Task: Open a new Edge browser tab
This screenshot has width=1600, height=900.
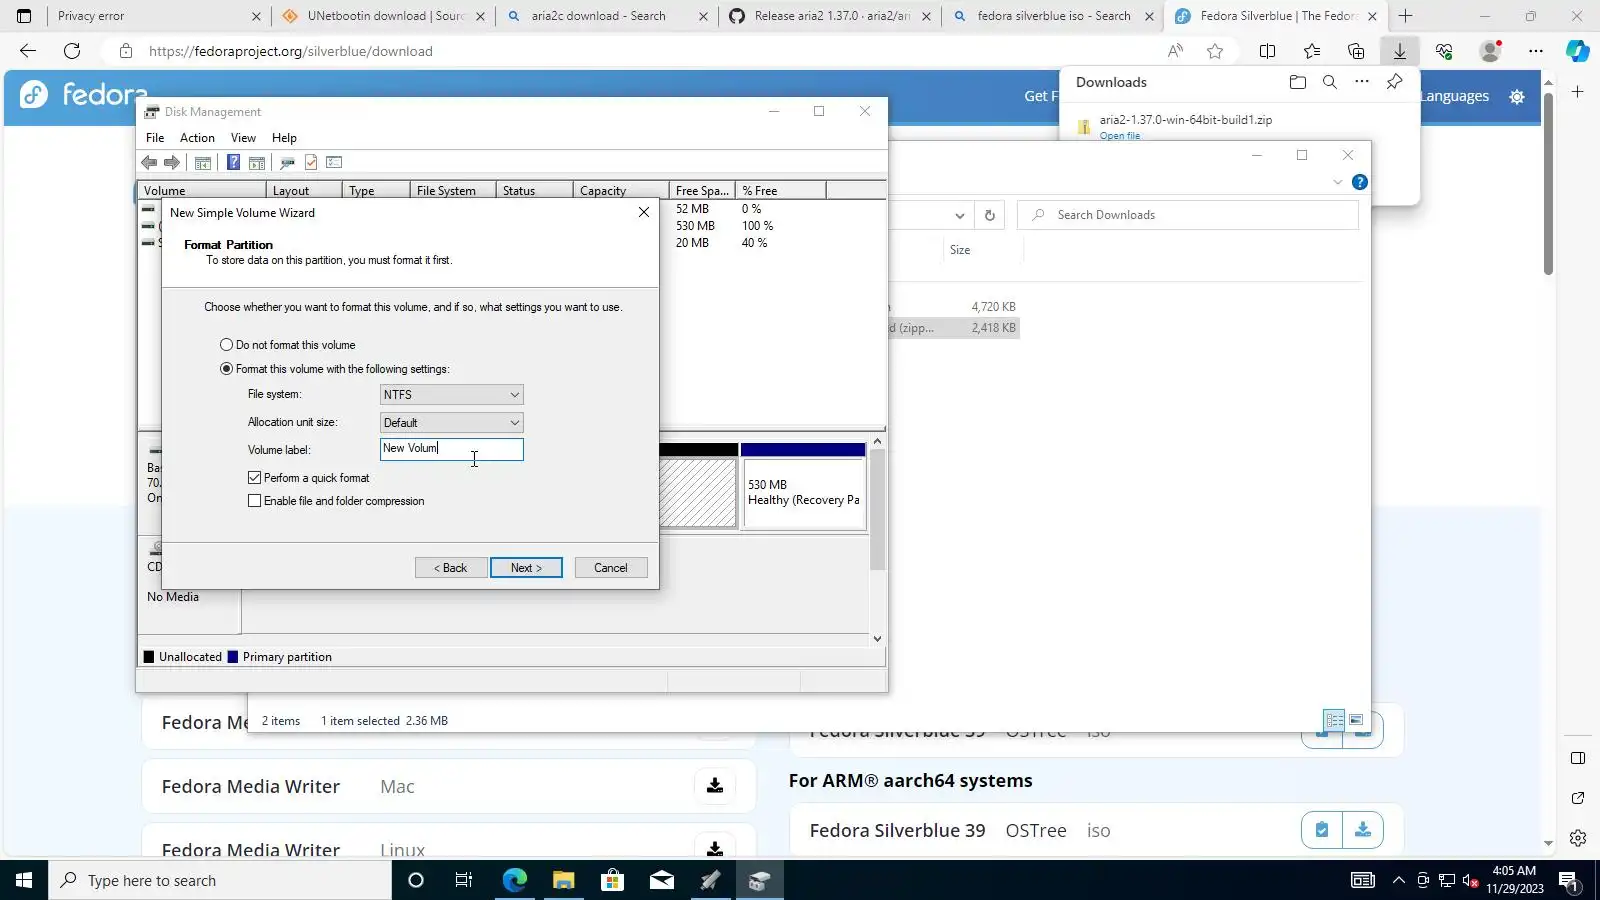Action: coord(1406,16)
